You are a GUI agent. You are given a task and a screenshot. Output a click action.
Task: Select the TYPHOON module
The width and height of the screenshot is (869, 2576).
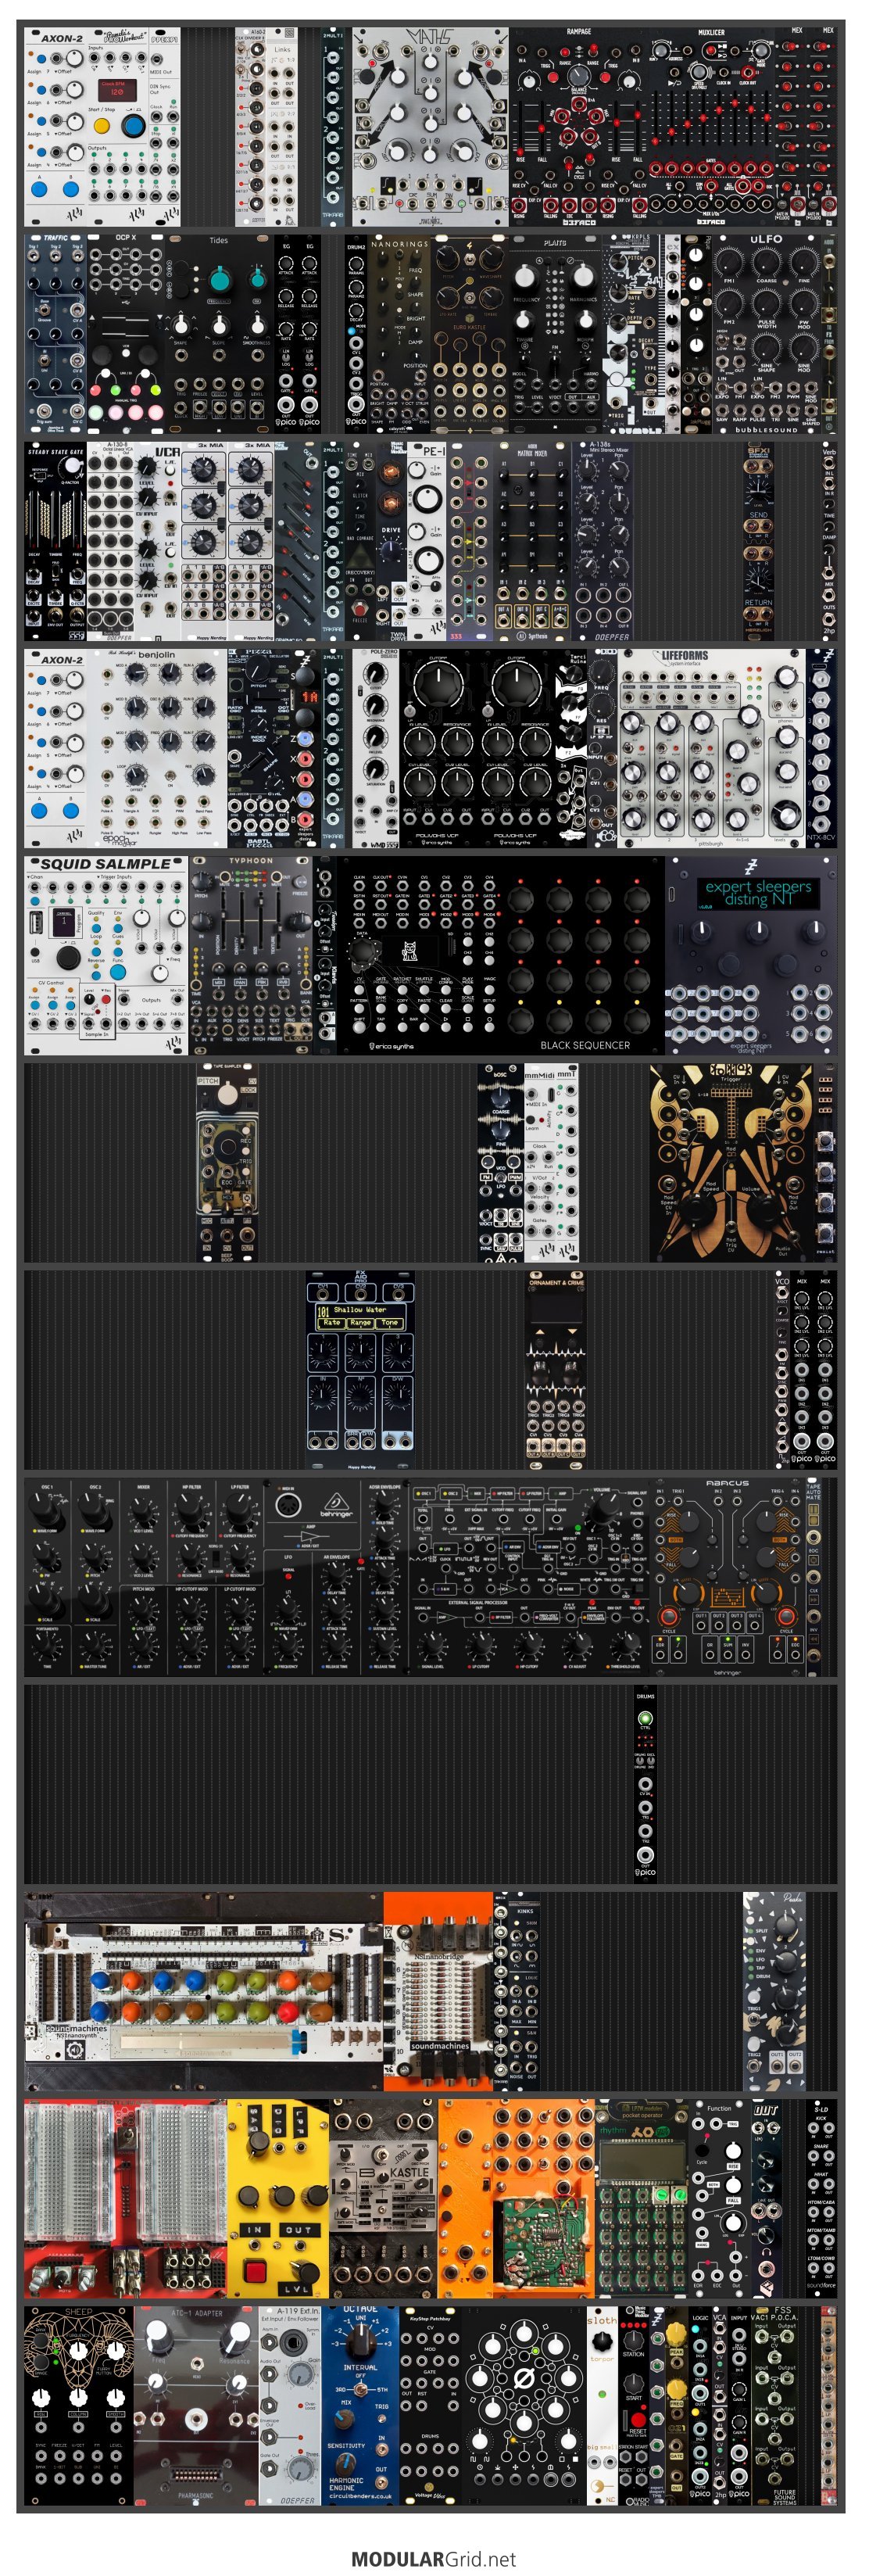251,955
